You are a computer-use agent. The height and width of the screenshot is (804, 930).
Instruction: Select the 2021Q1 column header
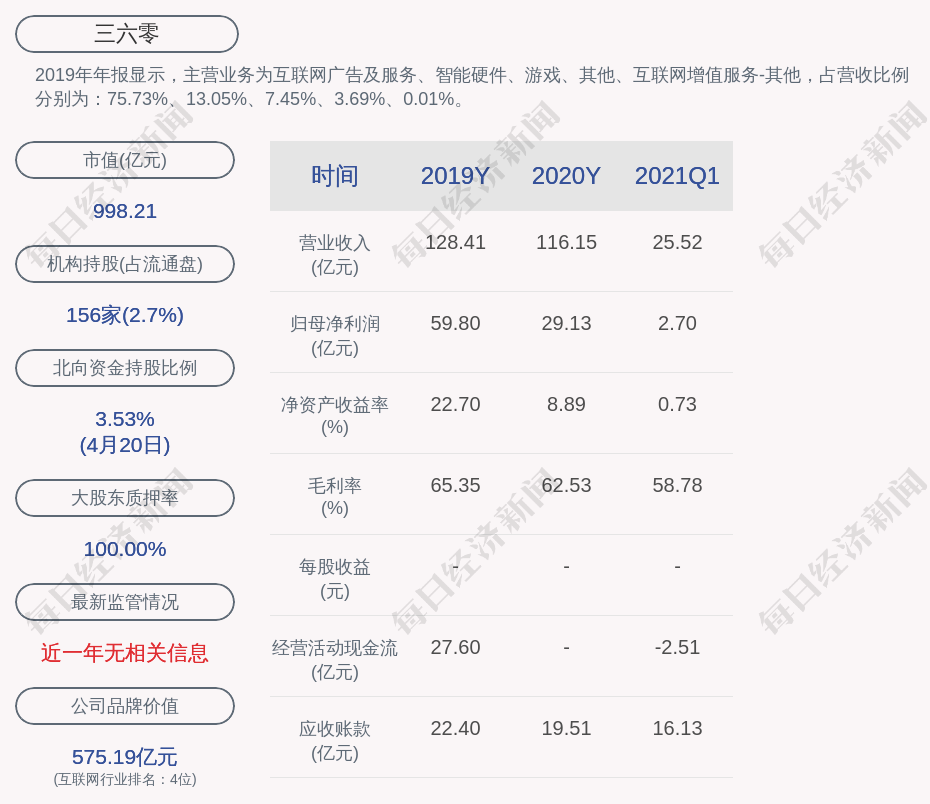click(677, 176)
